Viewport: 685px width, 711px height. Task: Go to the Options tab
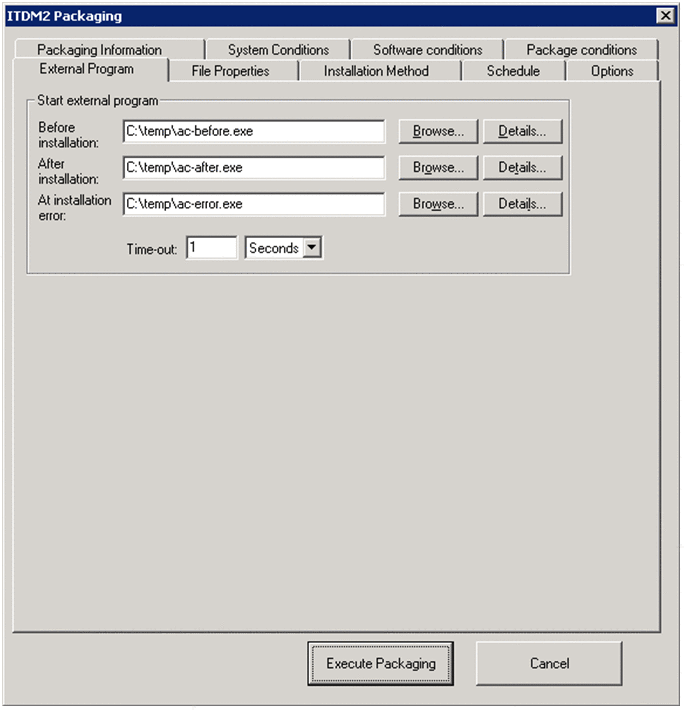612,71
